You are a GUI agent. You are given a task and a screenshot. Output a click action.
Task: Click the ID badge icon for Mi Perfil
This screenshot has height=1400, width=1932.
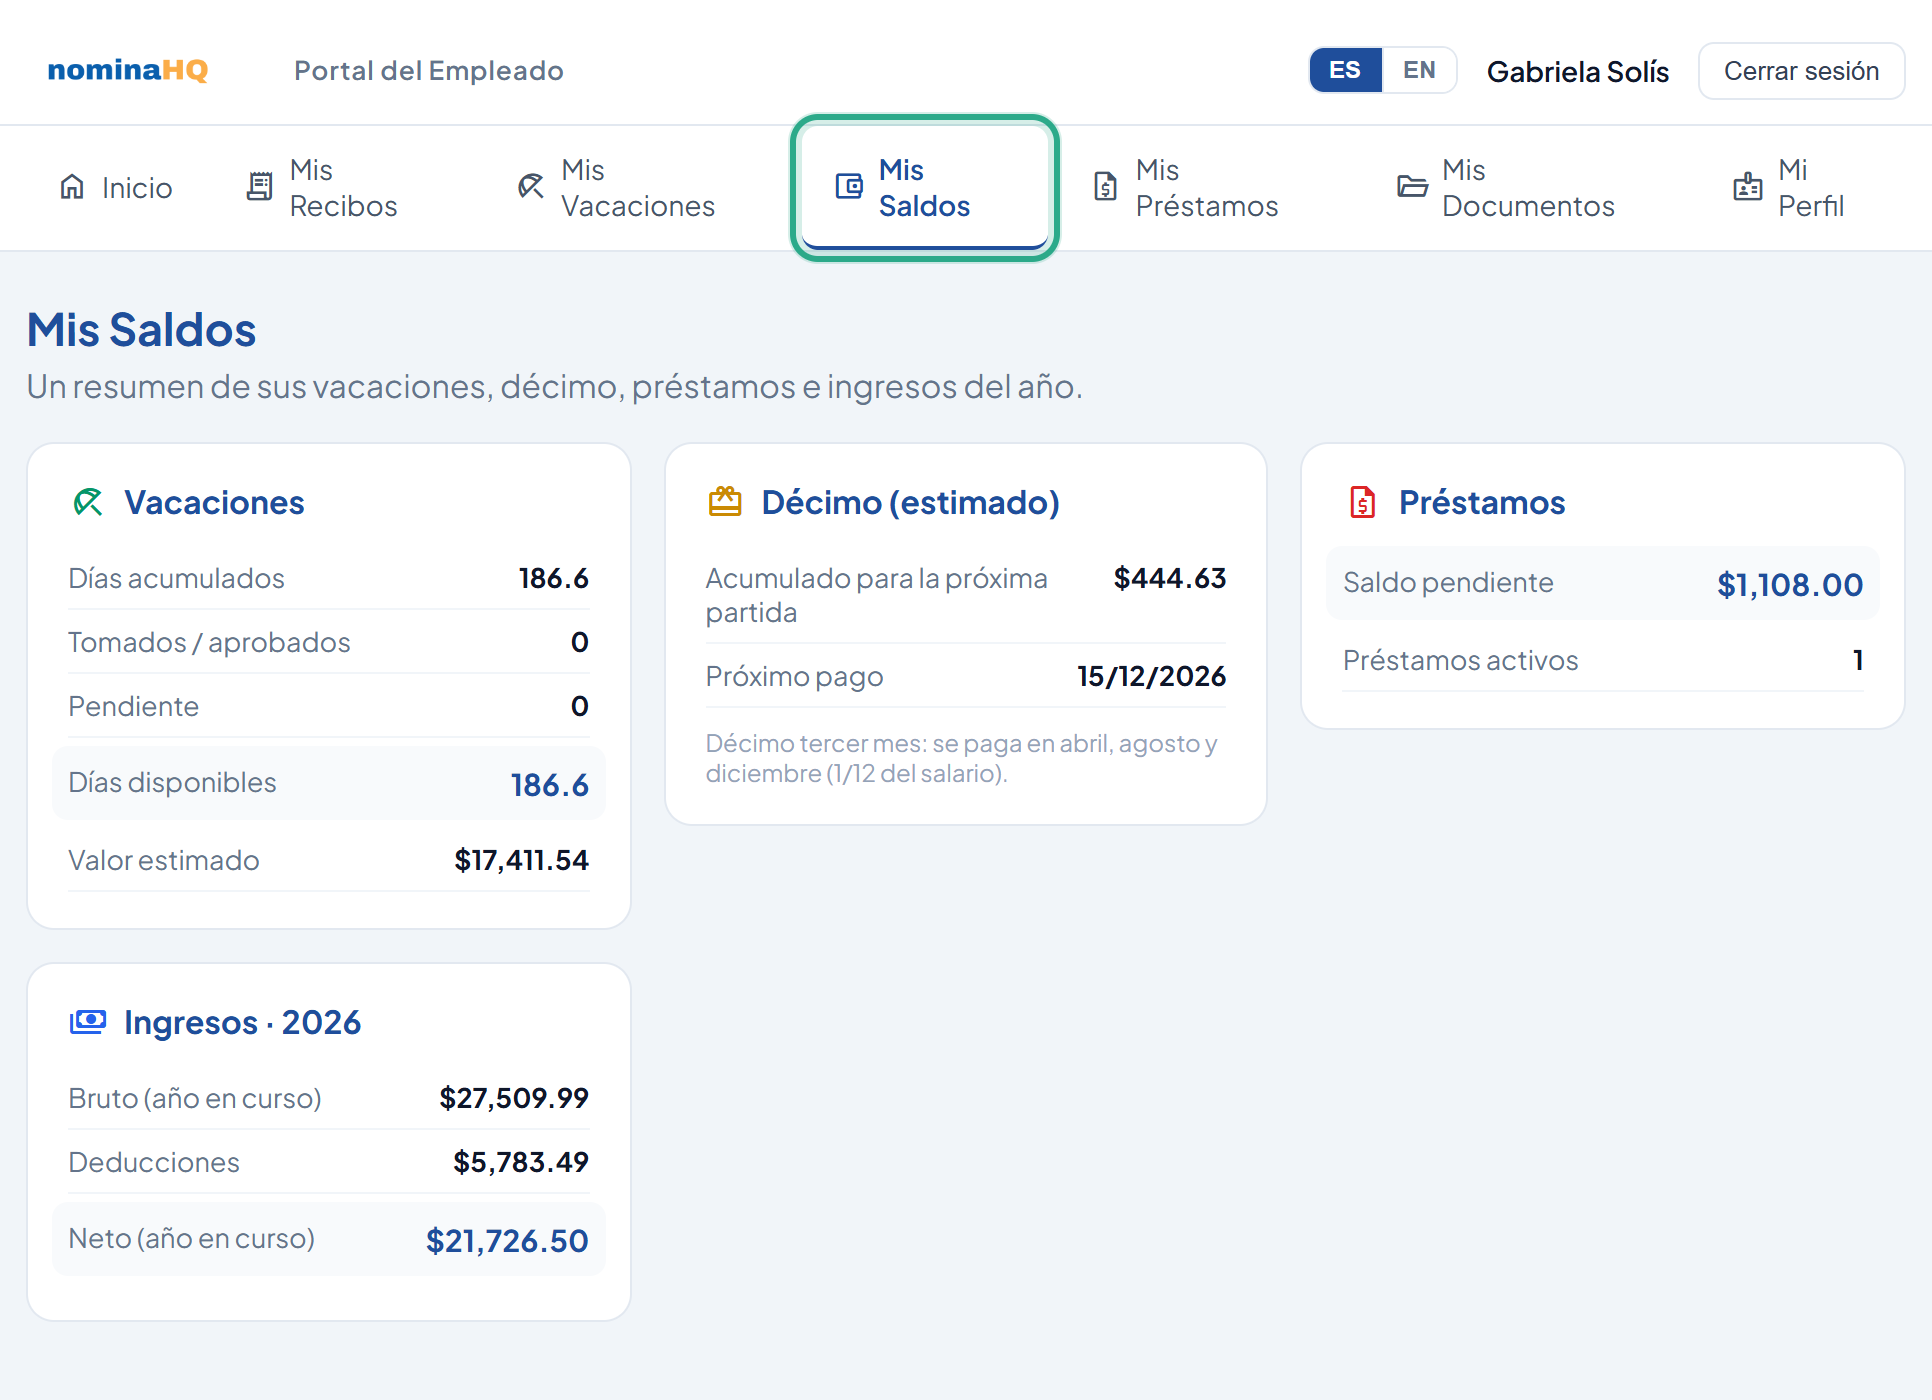[1748, 187]
